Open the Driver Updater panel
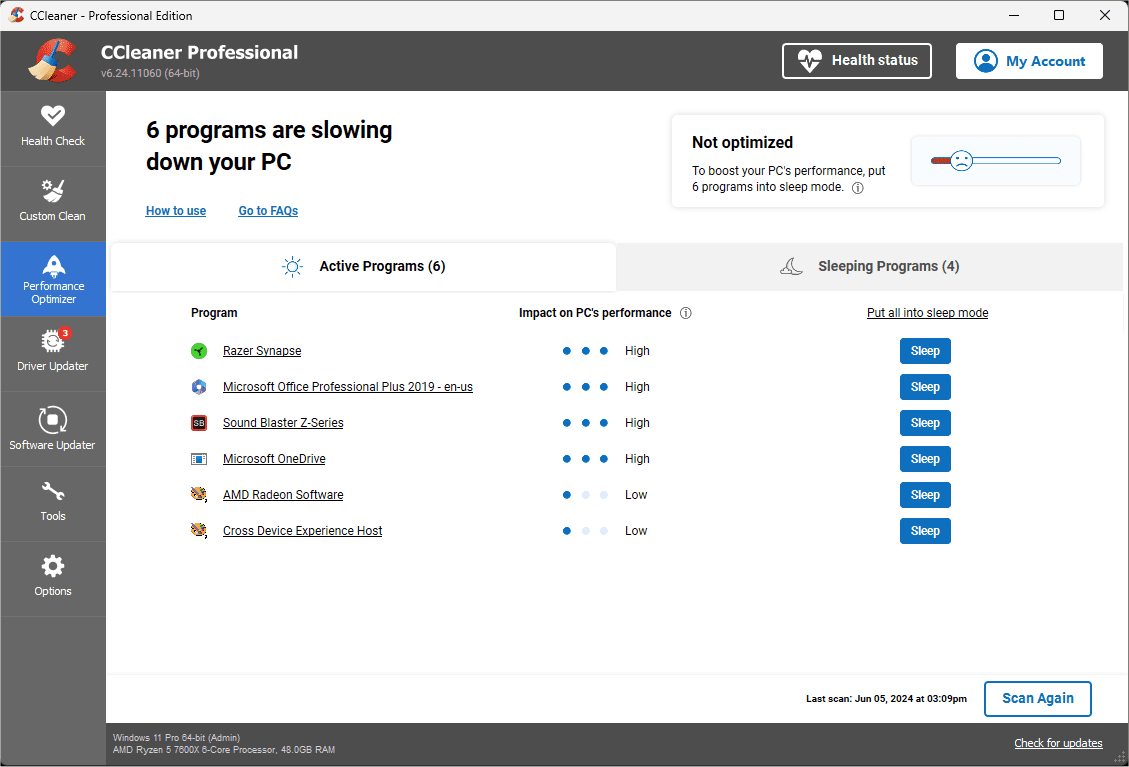The height and width of the screenshot is (767, 1129). coord(53,353)
